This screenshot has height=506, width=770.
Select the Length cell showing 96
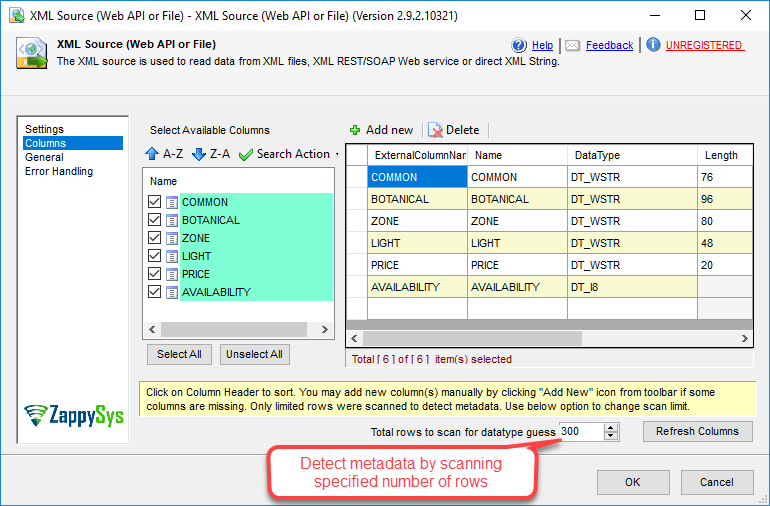[725, 199]
